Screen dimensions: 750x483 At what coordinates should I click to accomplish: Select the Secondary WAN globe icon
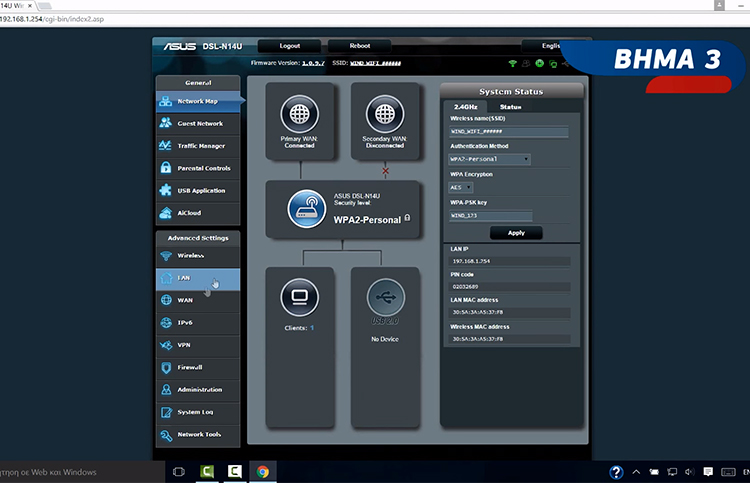click(385, 114)
